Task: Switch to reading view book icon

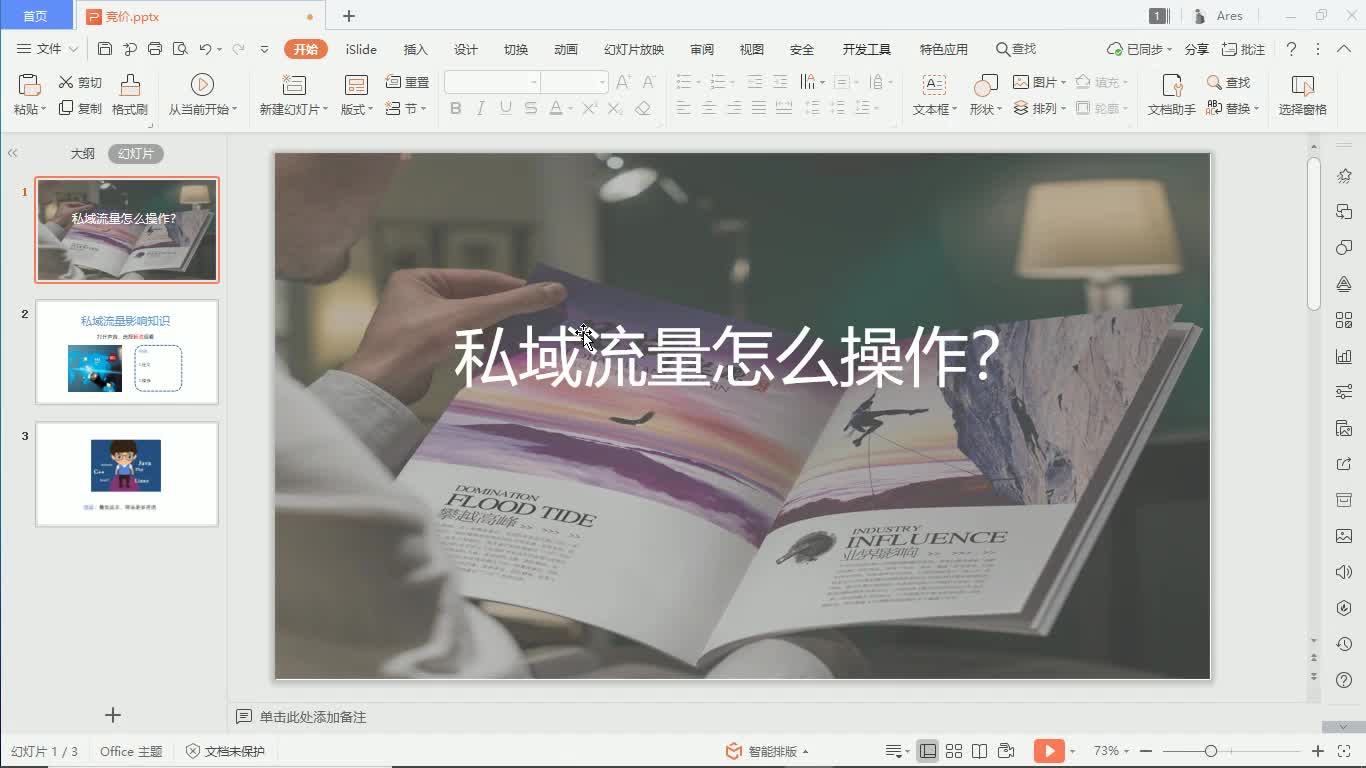Action: (980, 751)
